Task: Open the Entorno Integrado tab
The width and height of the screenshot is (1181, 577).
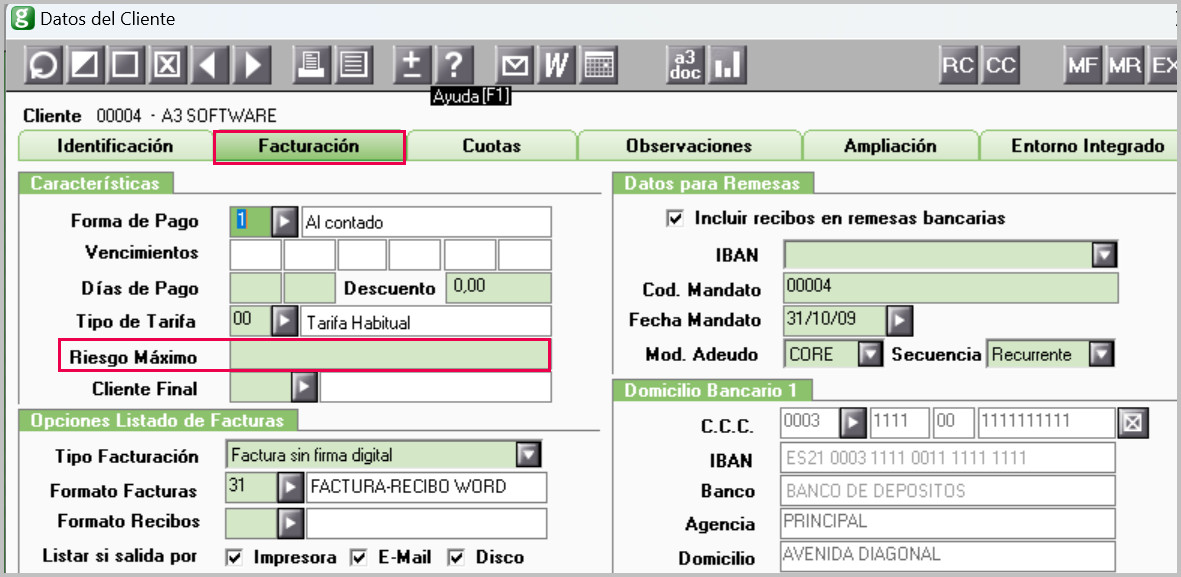Action: tap(1077, 146)
